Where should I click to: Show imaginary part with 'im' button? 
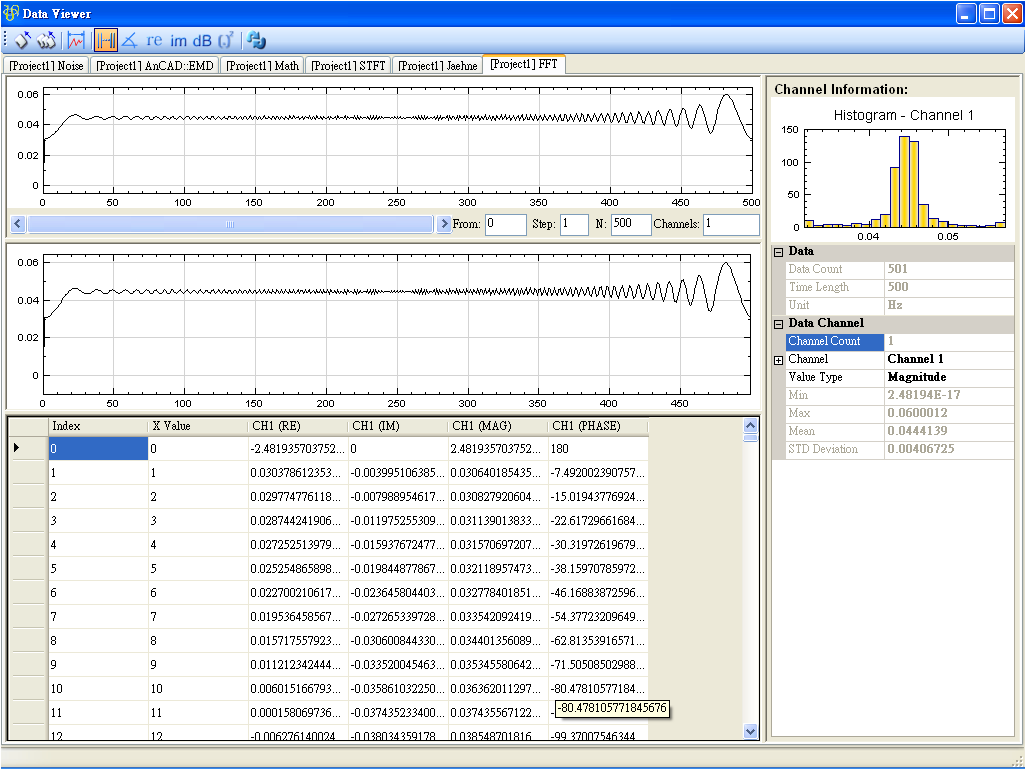tap(178, 41)
